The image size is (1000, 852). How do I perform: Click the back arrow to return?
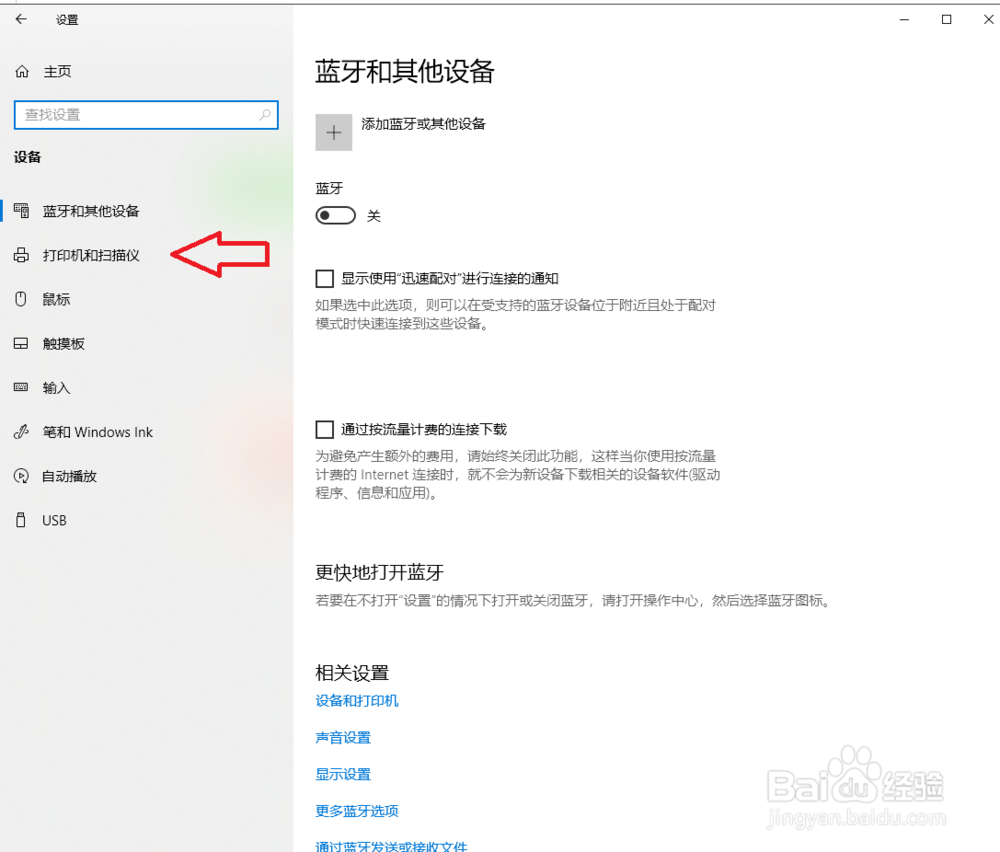[x=20, y=19]
